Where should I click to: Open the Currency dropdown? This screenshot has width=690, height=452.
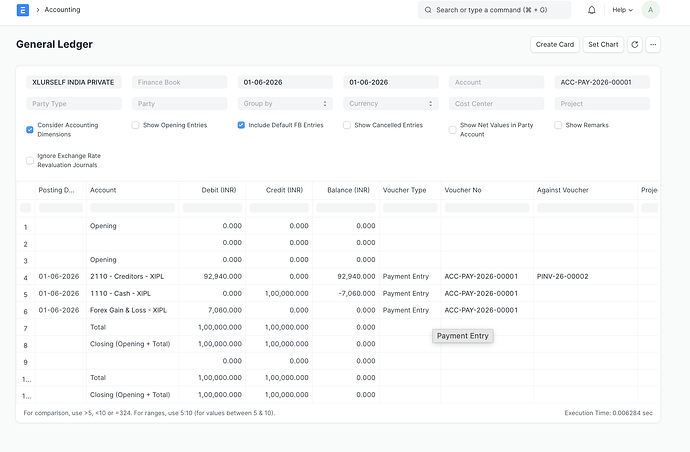coord(391,103)
